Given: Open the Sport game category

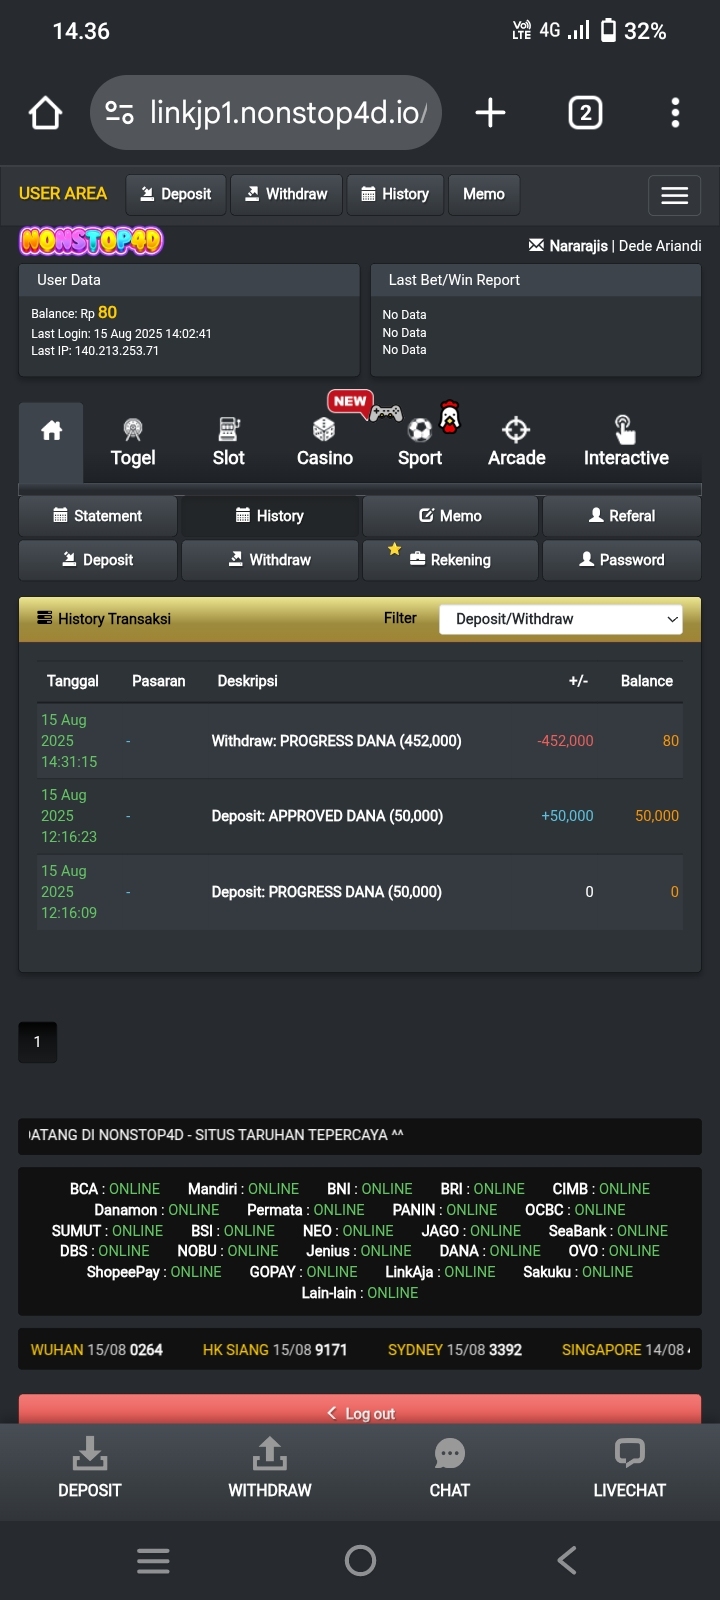Looking at the screenshot, I should 420,443.
